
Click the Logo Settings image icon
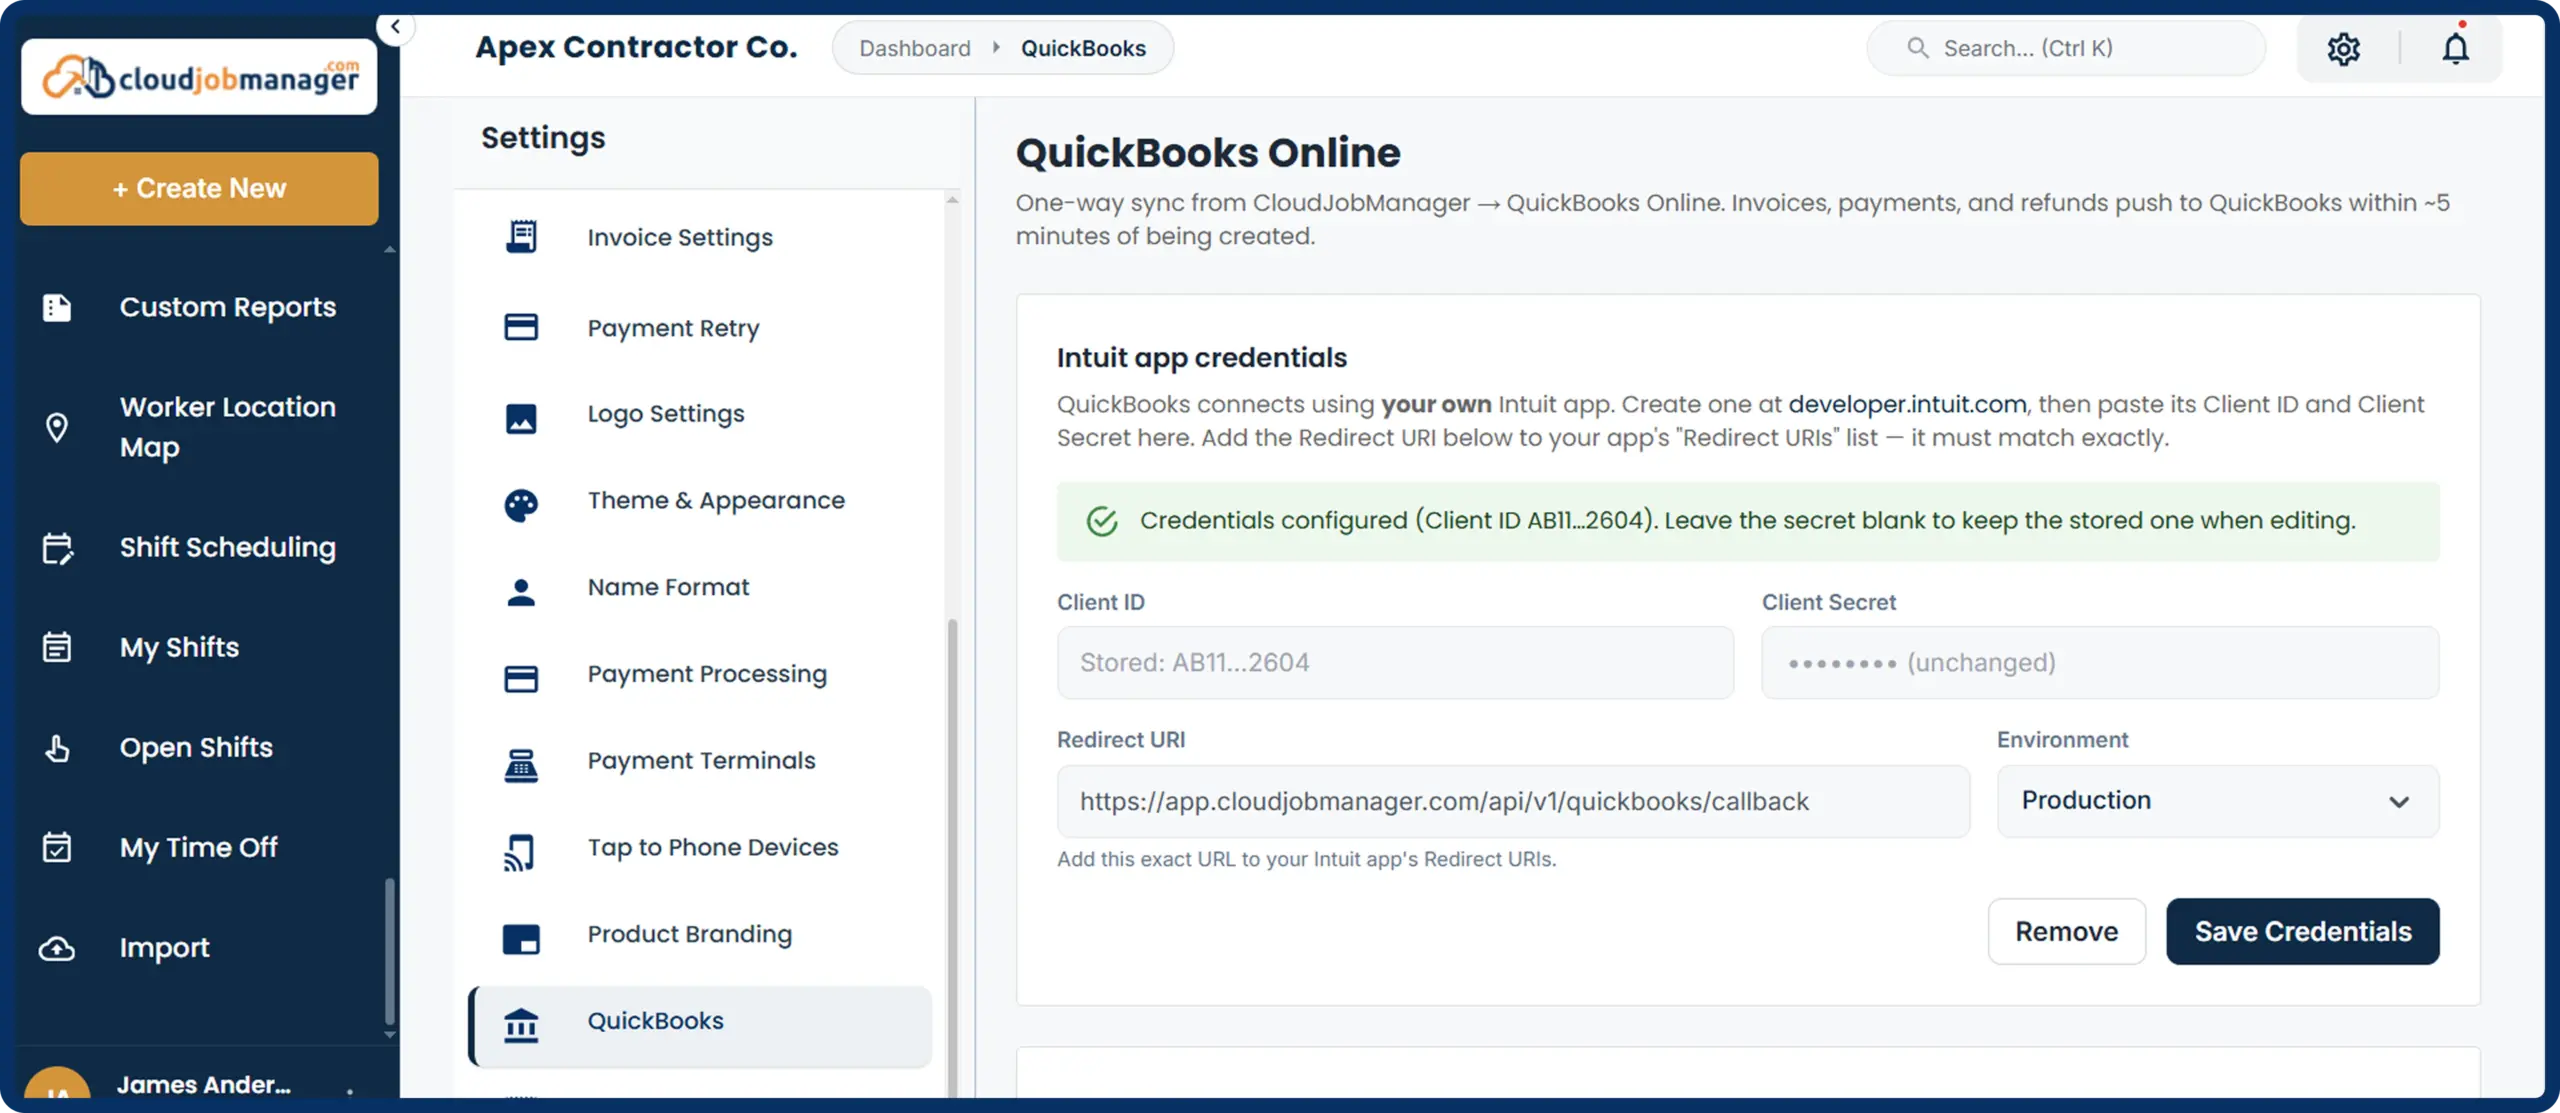[x=521, y=418]
